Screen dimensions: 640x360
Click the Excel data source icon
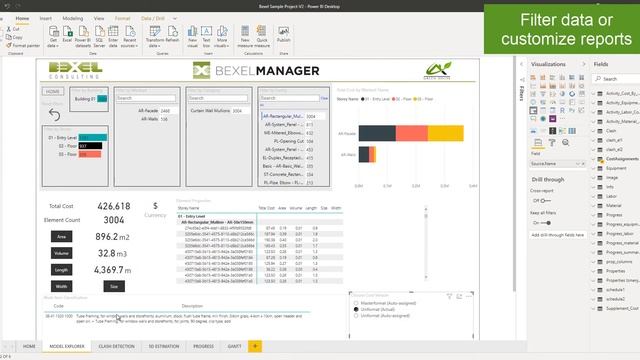pyautogui.click(x=67, y=35)
